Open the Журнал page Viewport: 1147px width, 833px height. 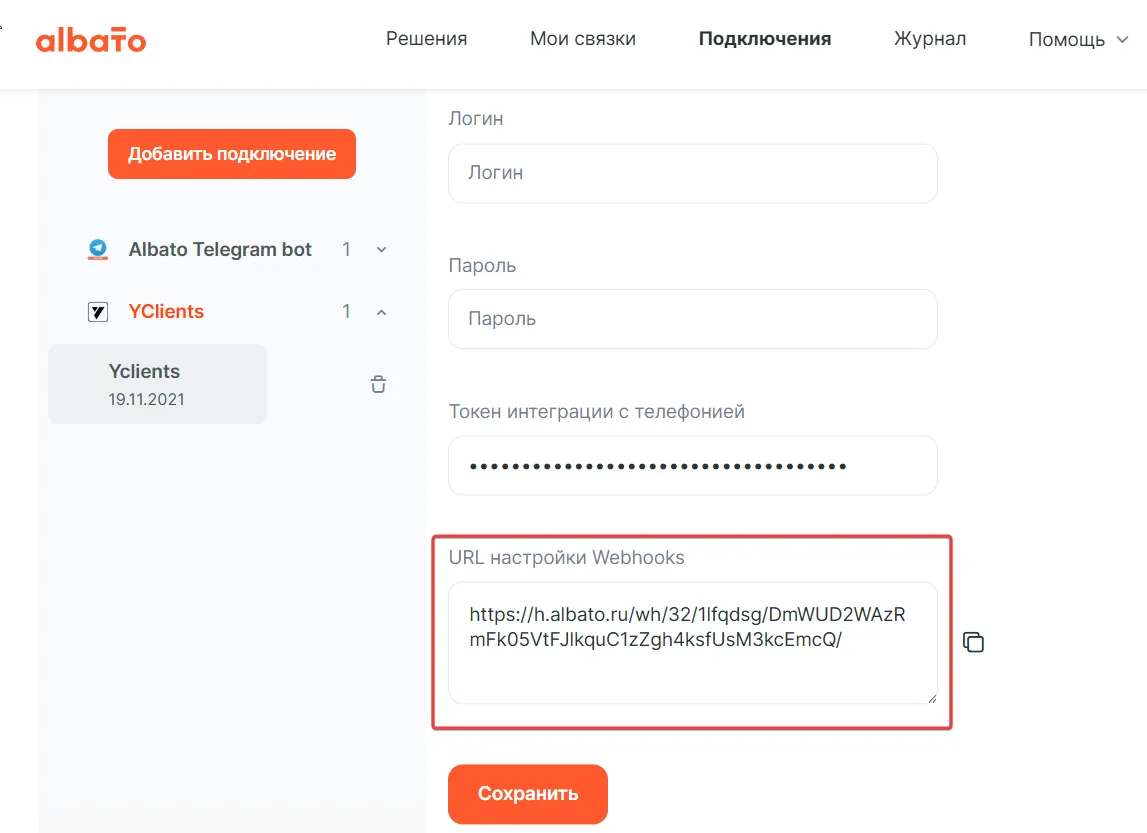click(x=929, y=39)
